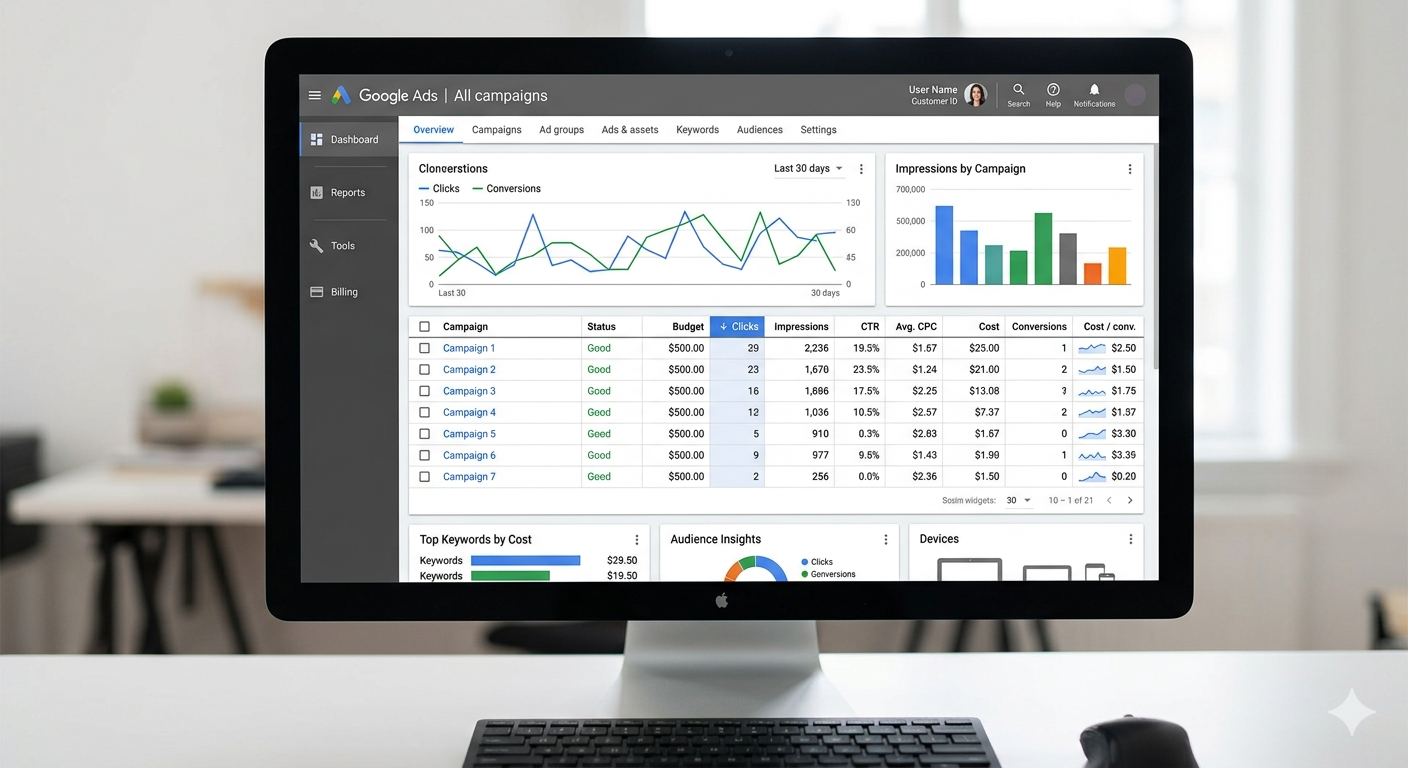The image size is (1408, 768).
Task: Tick the checkbox for Campaign 4
Action: (425, 412)
